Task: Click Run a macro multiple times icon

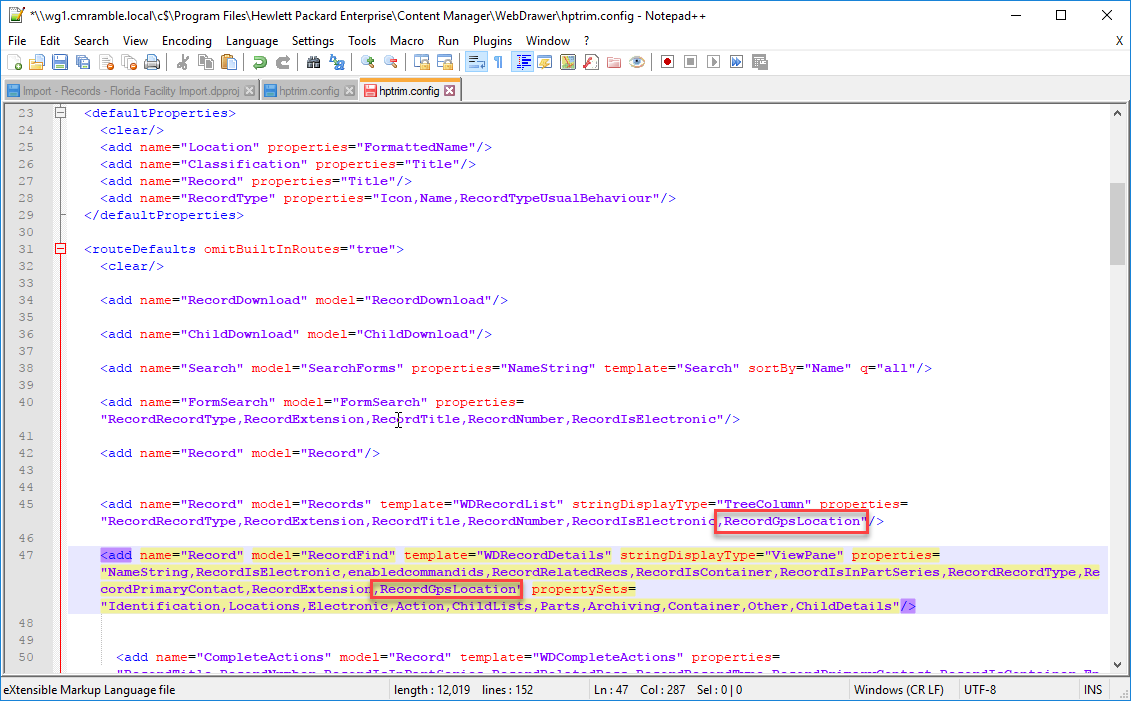Action: [736, 63]
